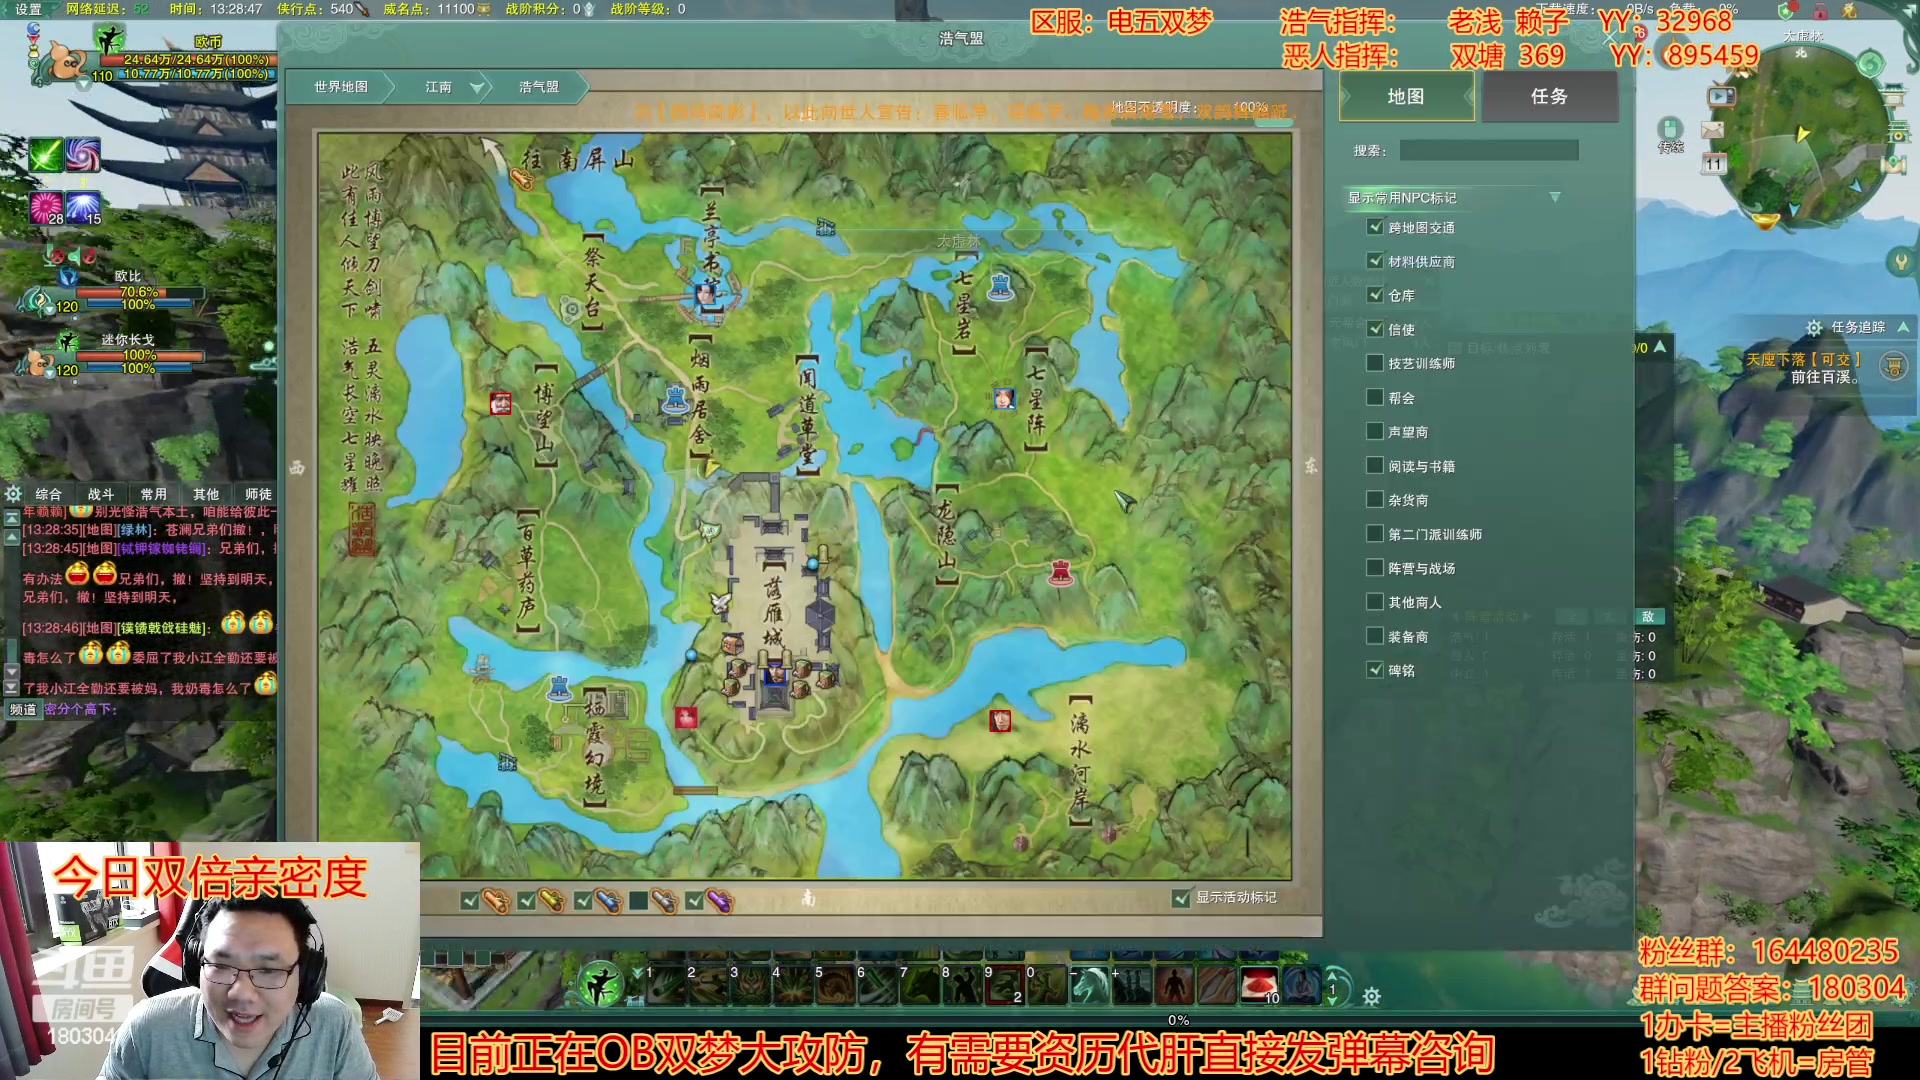
Task: Click the blue swirl buff icon
Action: [x=83, y=155]
